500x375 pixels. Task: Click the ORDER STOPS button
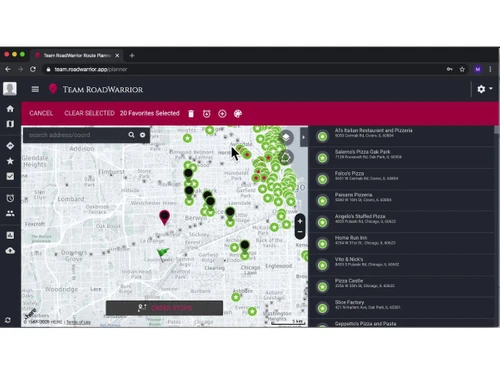164,308
